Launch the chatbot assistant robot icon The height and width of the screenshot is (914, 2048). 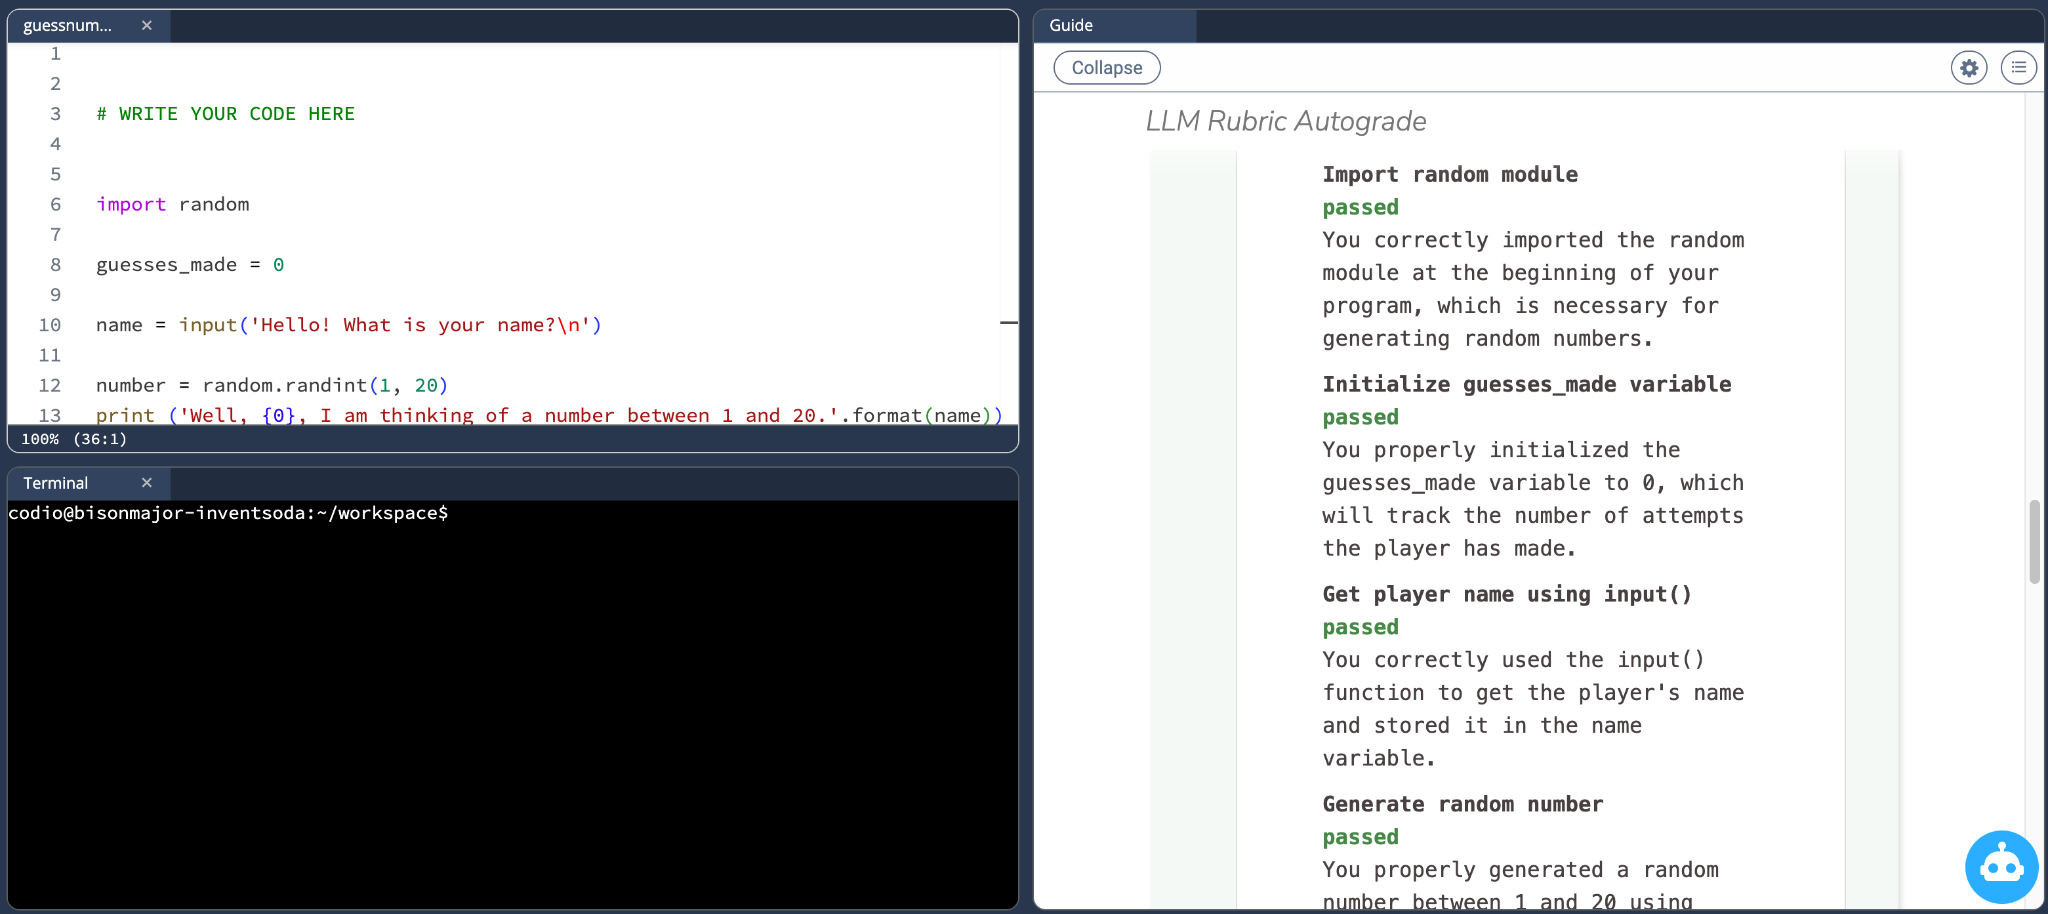2001,866
